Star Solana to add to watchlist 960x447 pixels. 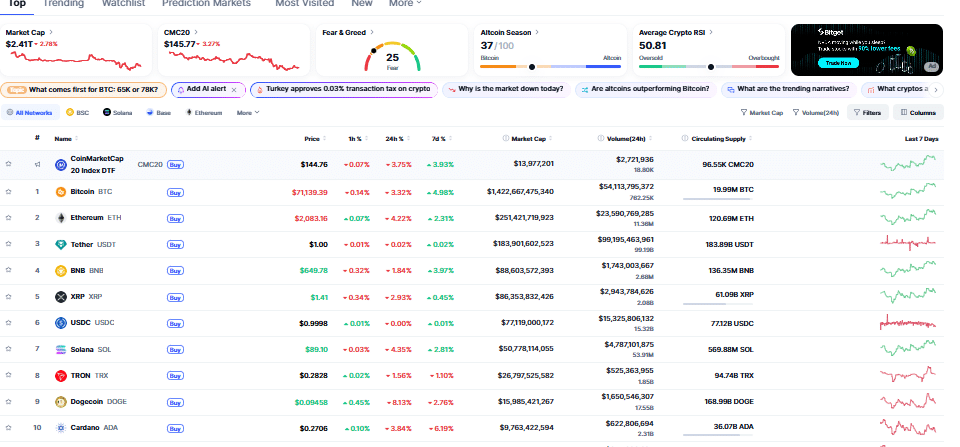[x=9, y=349]
